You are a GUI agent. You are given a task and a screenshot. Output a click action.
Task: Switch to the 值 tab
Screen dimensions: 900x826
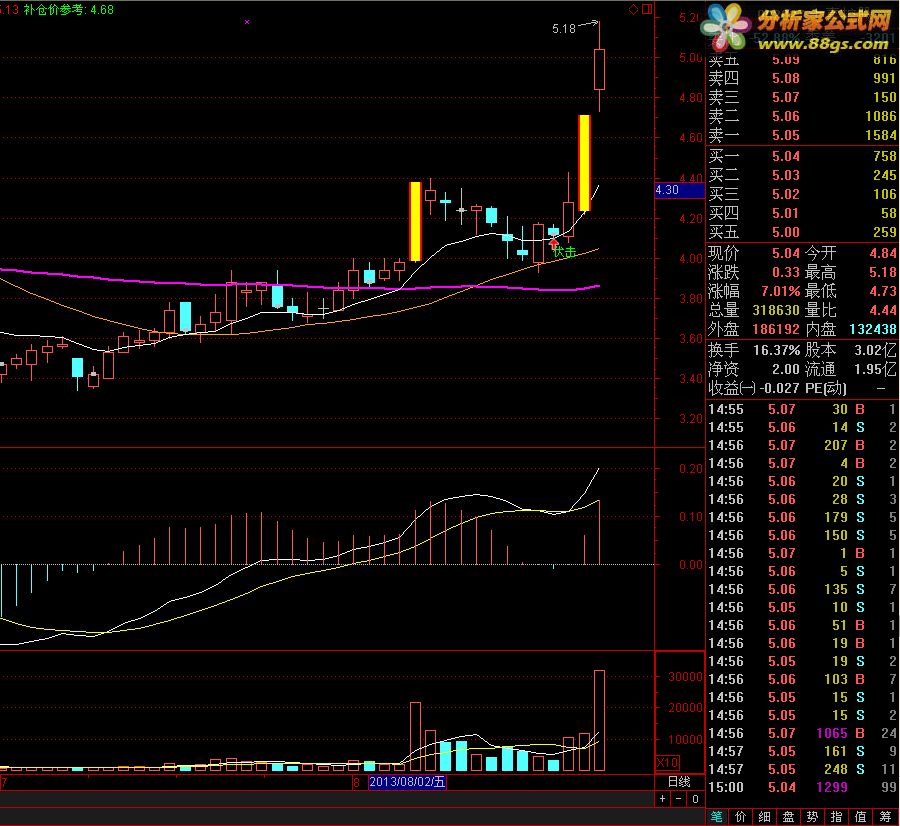(860, 816)
